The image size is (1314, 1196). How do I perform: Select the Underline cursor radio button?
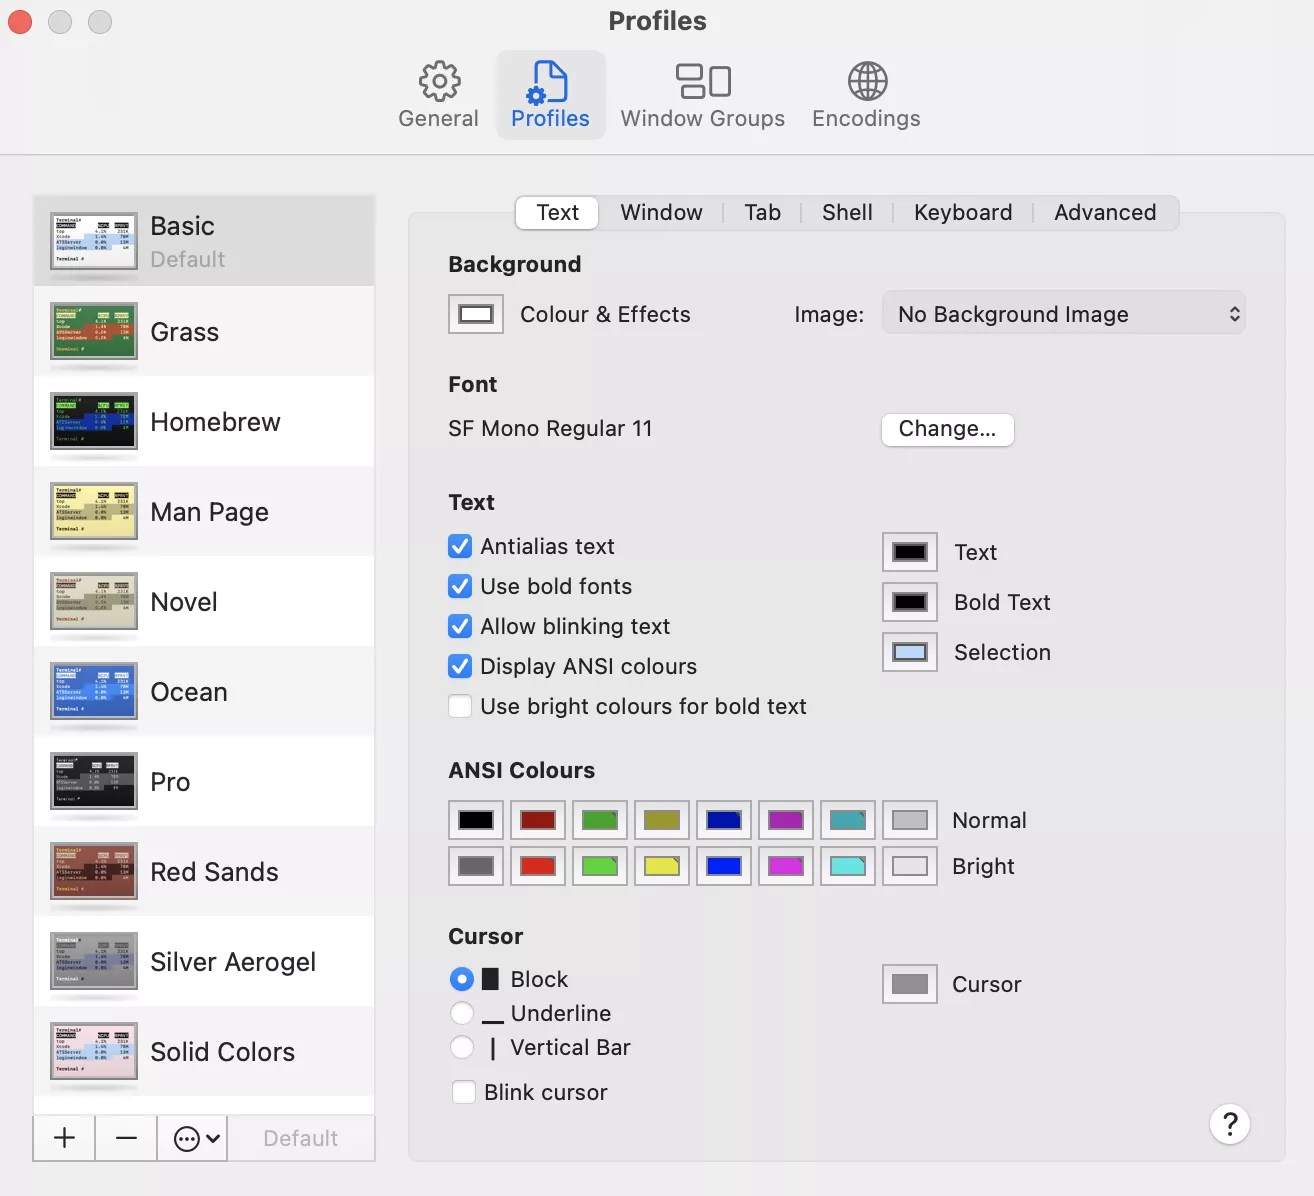pos(461,1013)
